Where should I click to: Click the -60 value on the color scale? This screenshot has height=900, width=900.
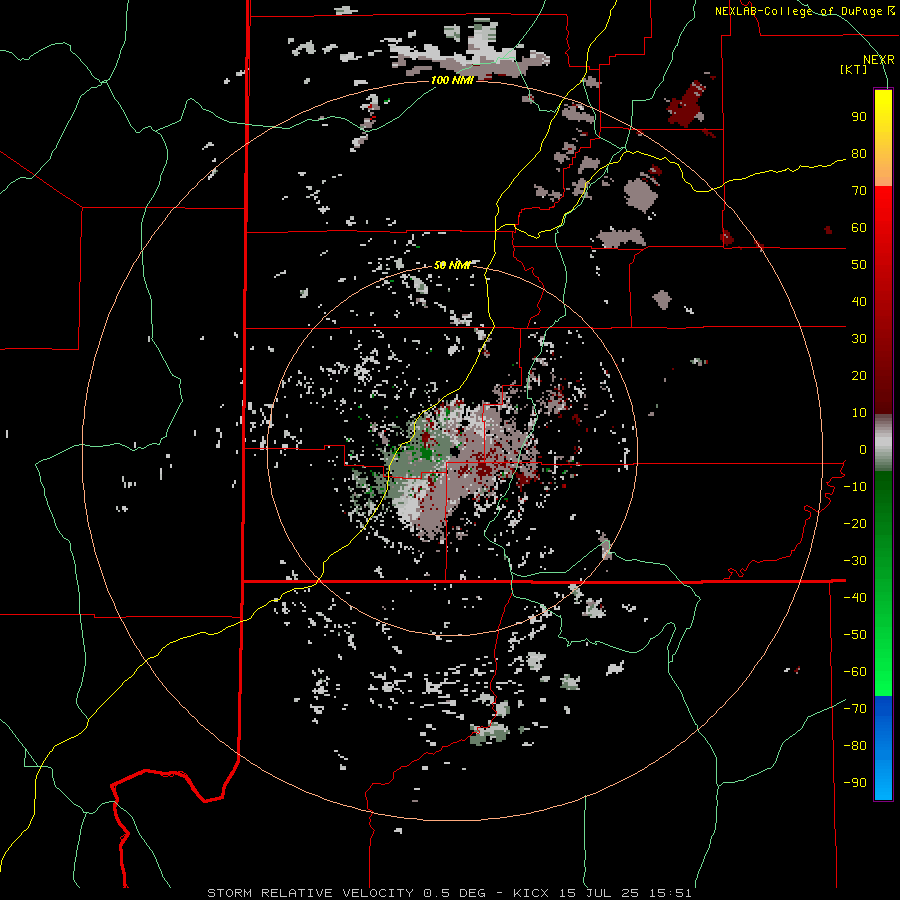click(x=855, y=672)
